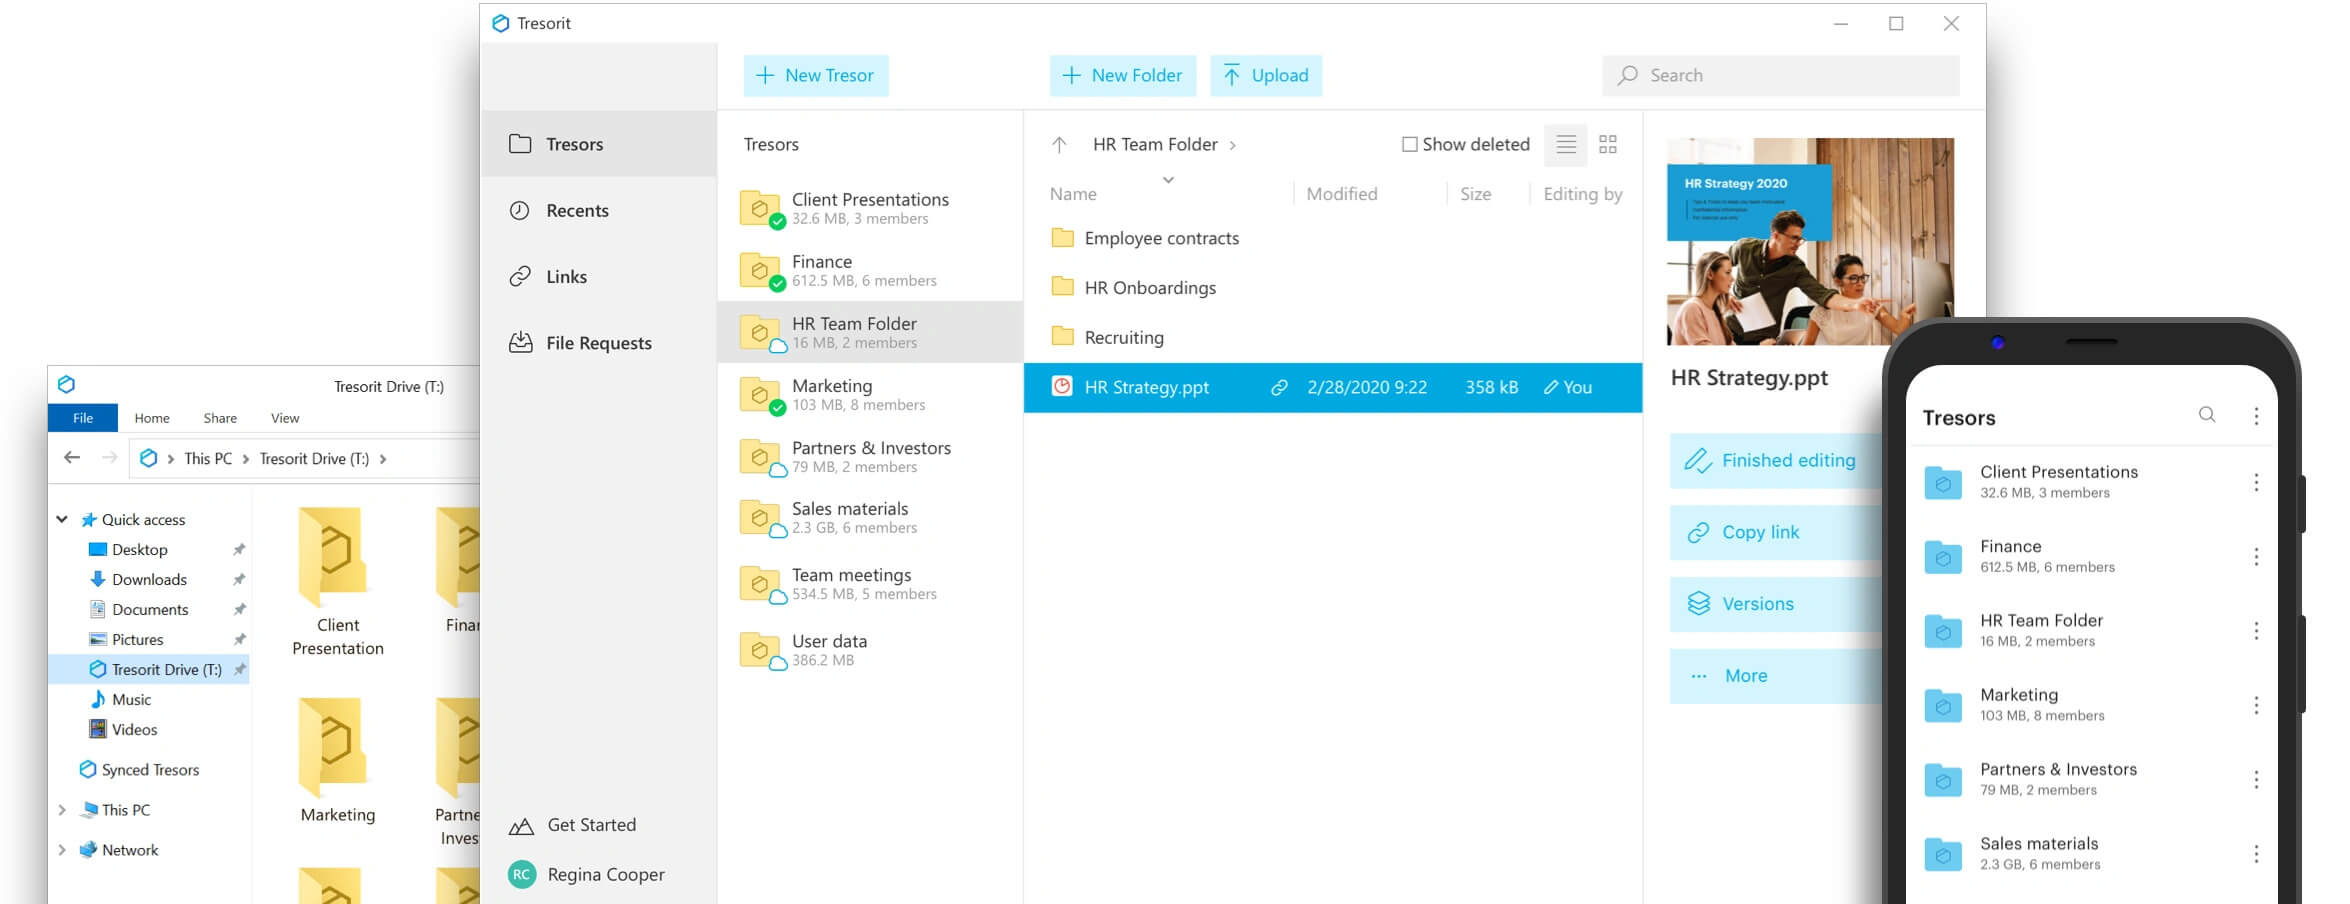2350x904 pixels.
Task: Click the More actions button
Action: [1776, 676]
